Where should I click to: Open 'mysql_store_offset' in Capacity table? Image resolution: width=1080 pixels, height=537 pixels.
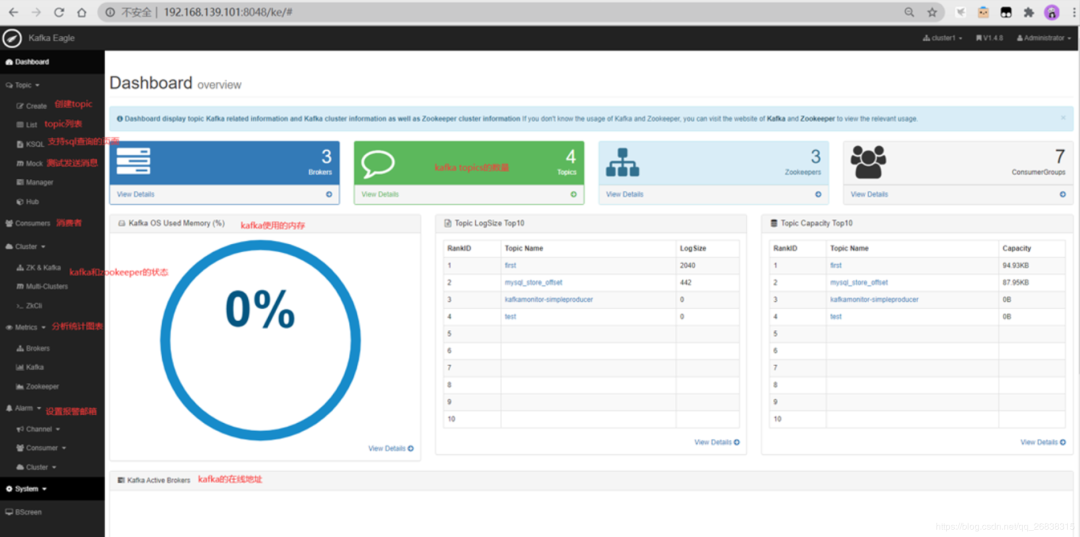(x=859, y=282)
